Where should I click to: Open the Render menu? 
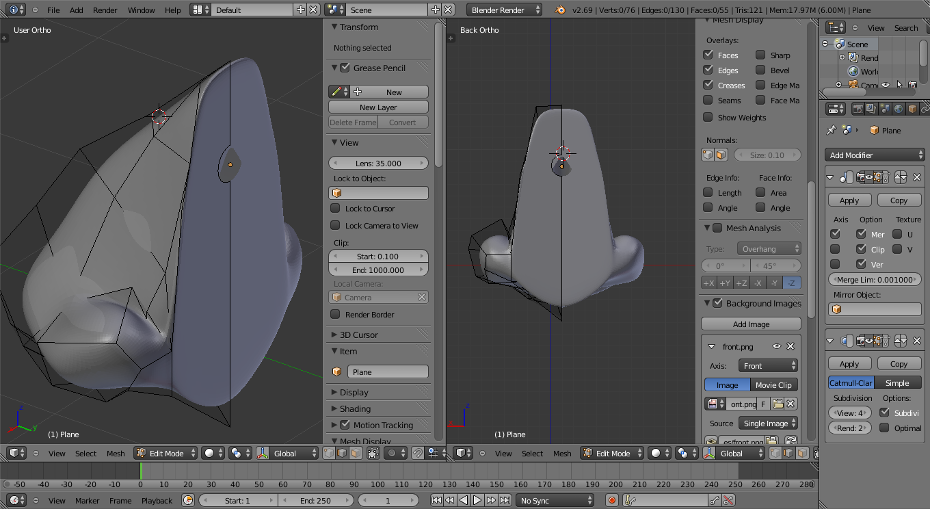pos(105,10)
